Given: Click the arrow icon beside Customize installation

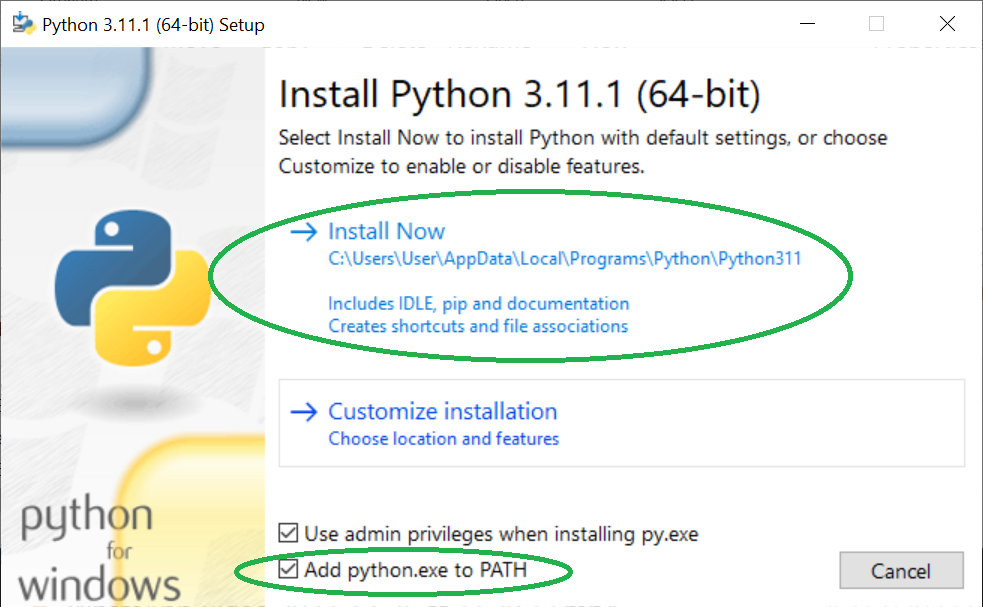Looking at the screenshot, I should (x=304, y=412).
